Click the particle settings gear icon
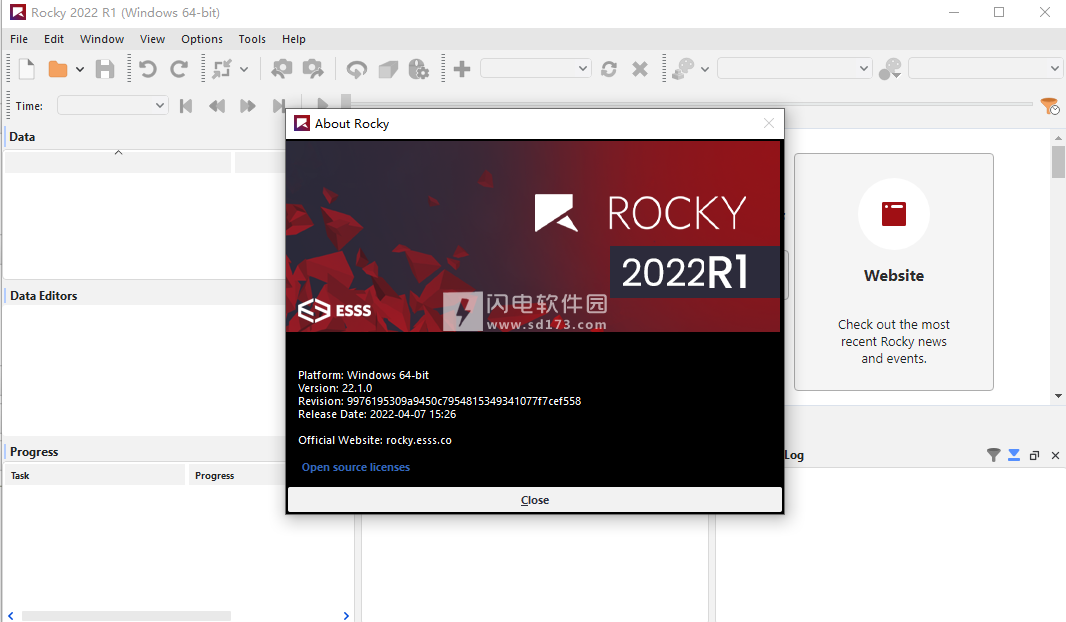1066x622 pixels. pyautogui.click(x=419, y=69)
